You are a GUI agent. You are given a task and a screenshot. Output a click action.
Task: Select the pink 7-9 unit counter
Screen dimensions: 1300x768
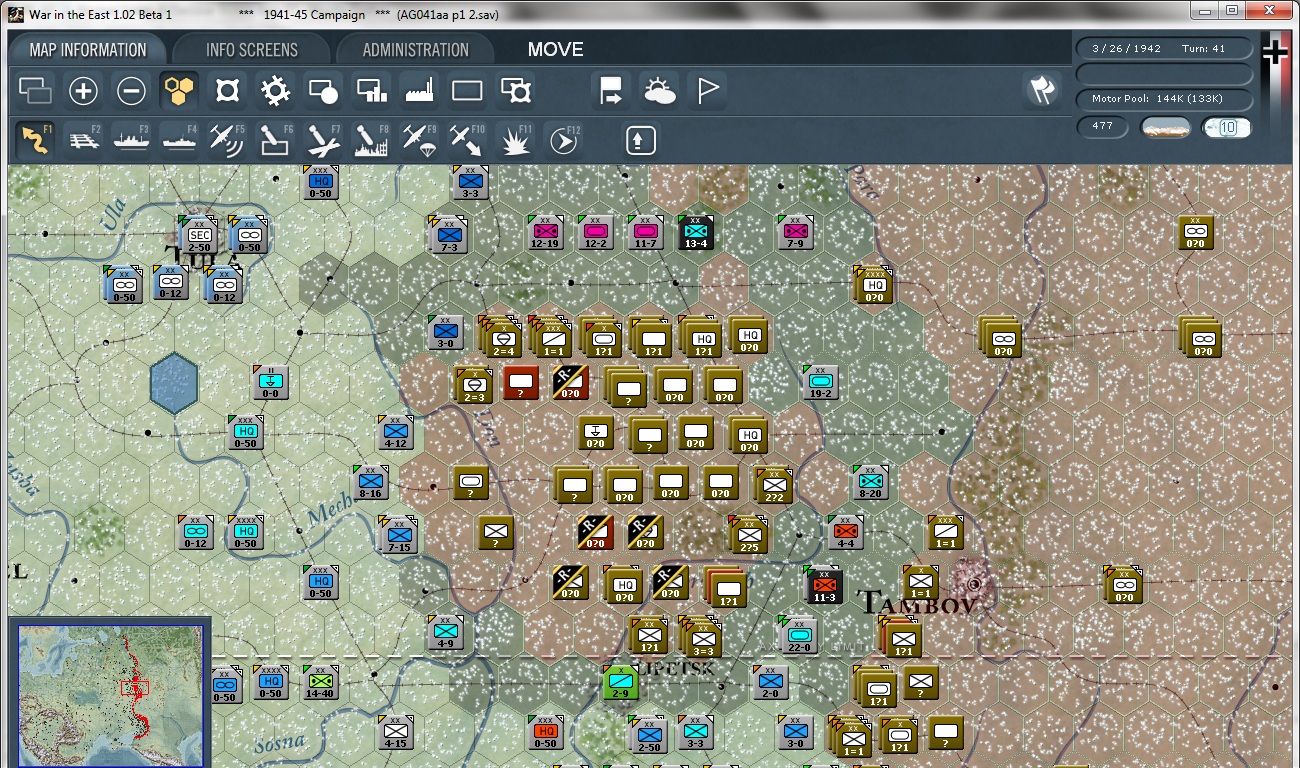click(795, 233)
